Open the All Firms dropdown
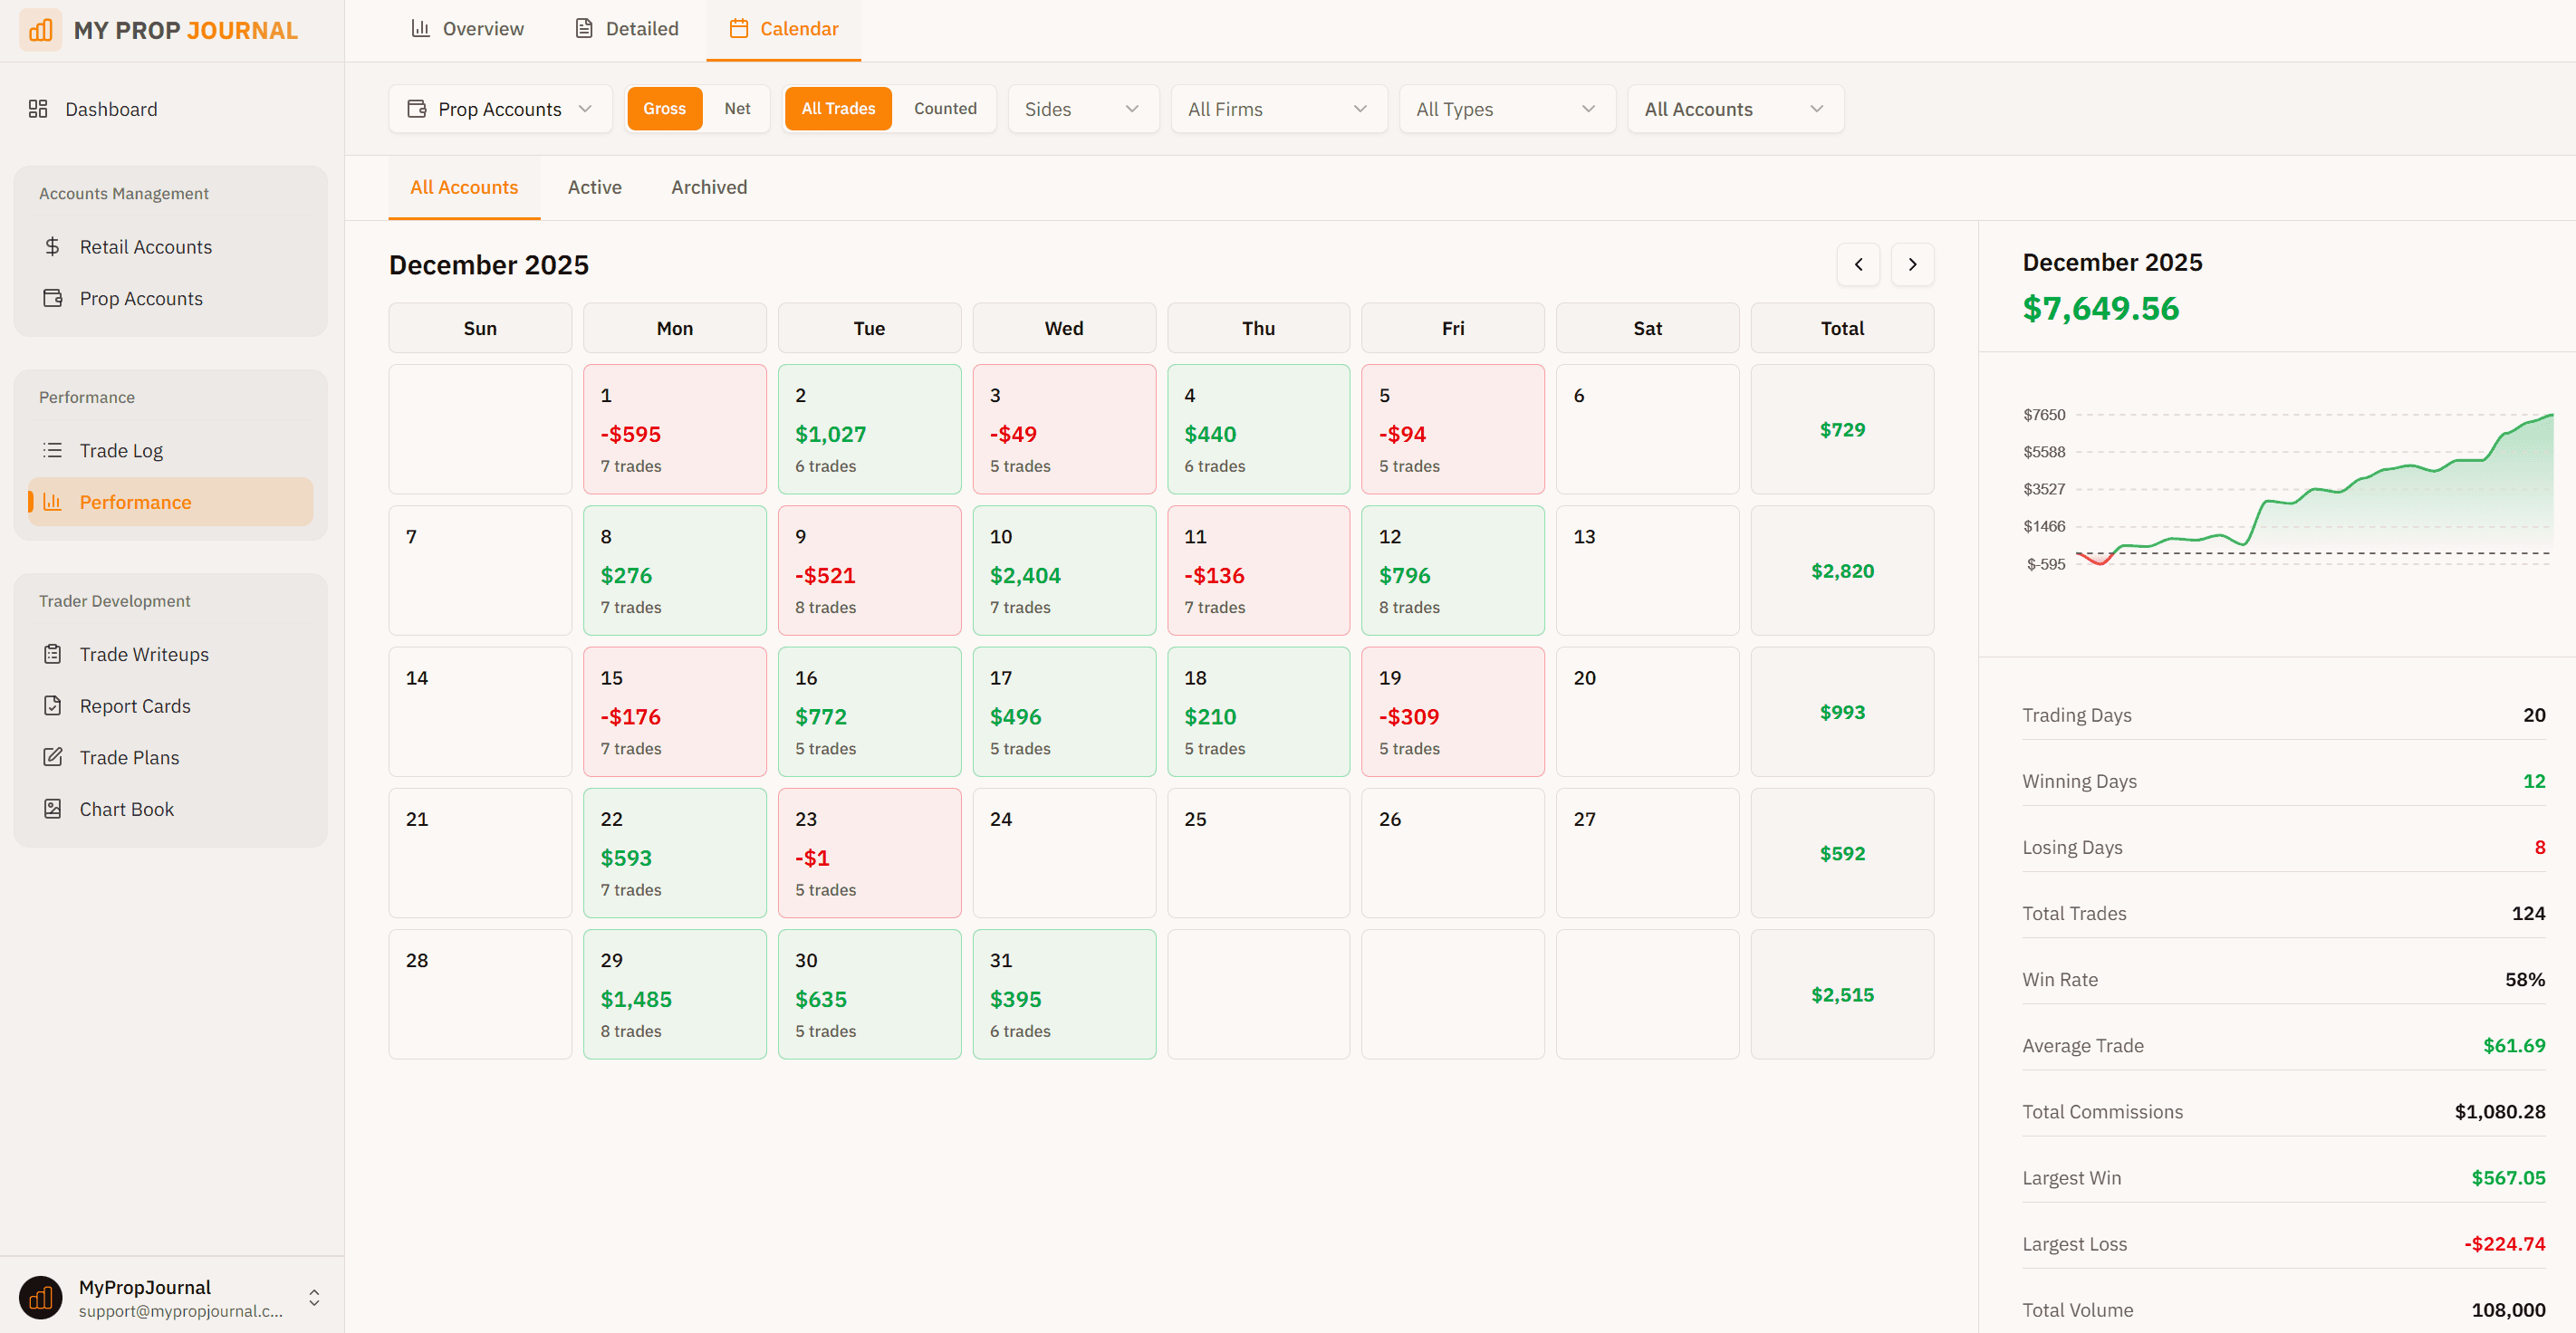The image size is (2576, 1333). click(x=1279, y=109)
